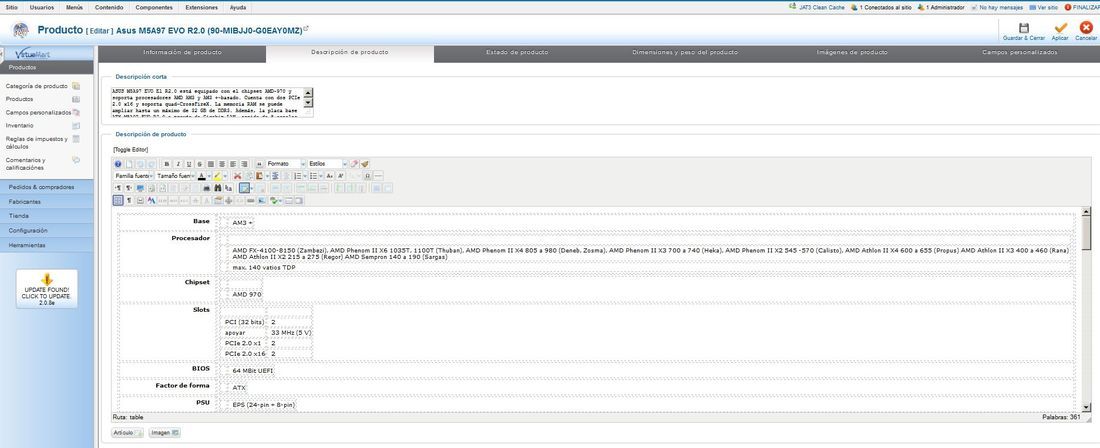Click the cleanup code broom icon
The width and height of the screenshot is (1100, 448).
tap(365, 164)
